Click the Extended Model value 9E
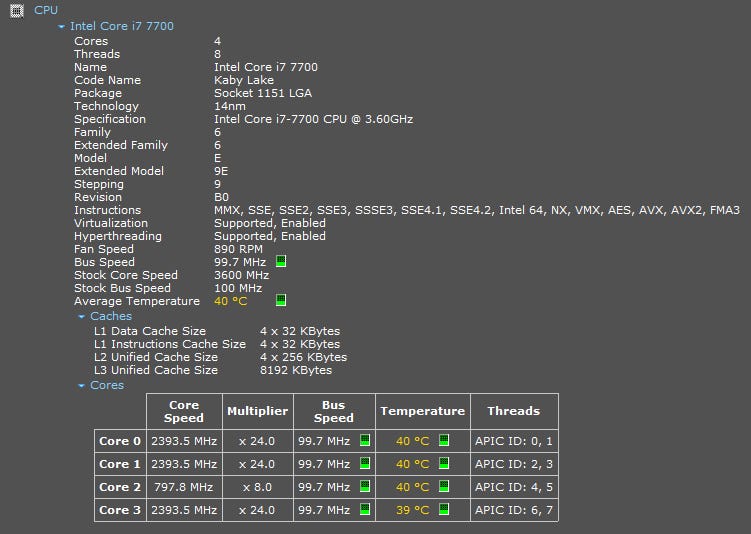 pyautogui.click(x=221, y=171)
